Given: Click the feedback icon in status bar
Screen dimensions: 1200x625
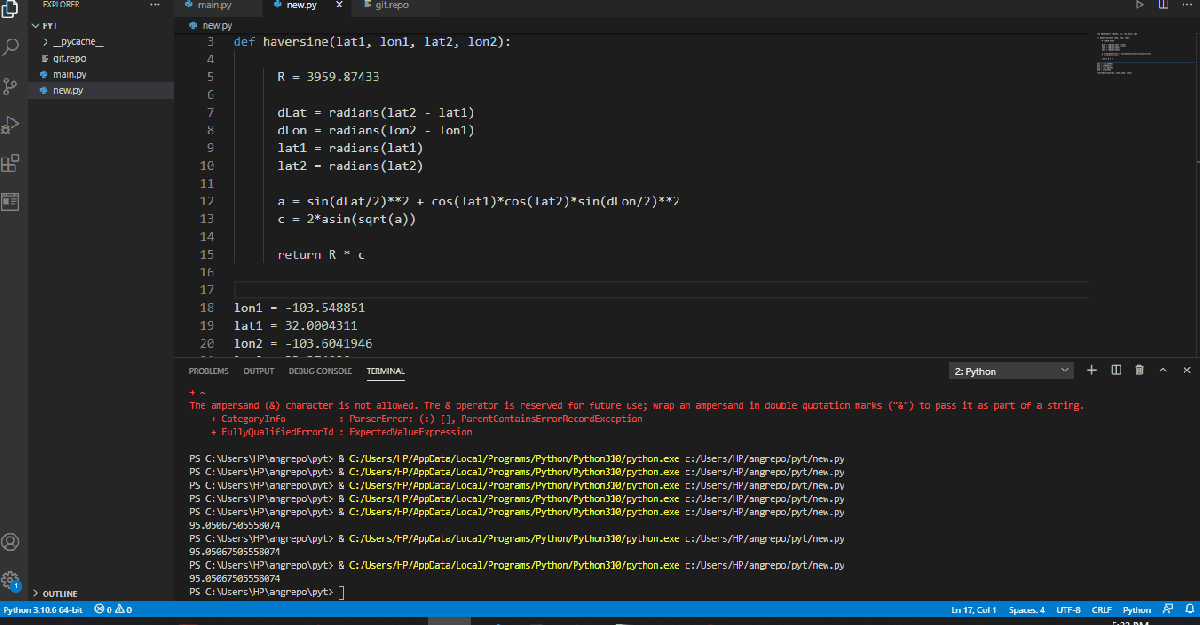Looking at the screenshot, I should [1166, 609].
